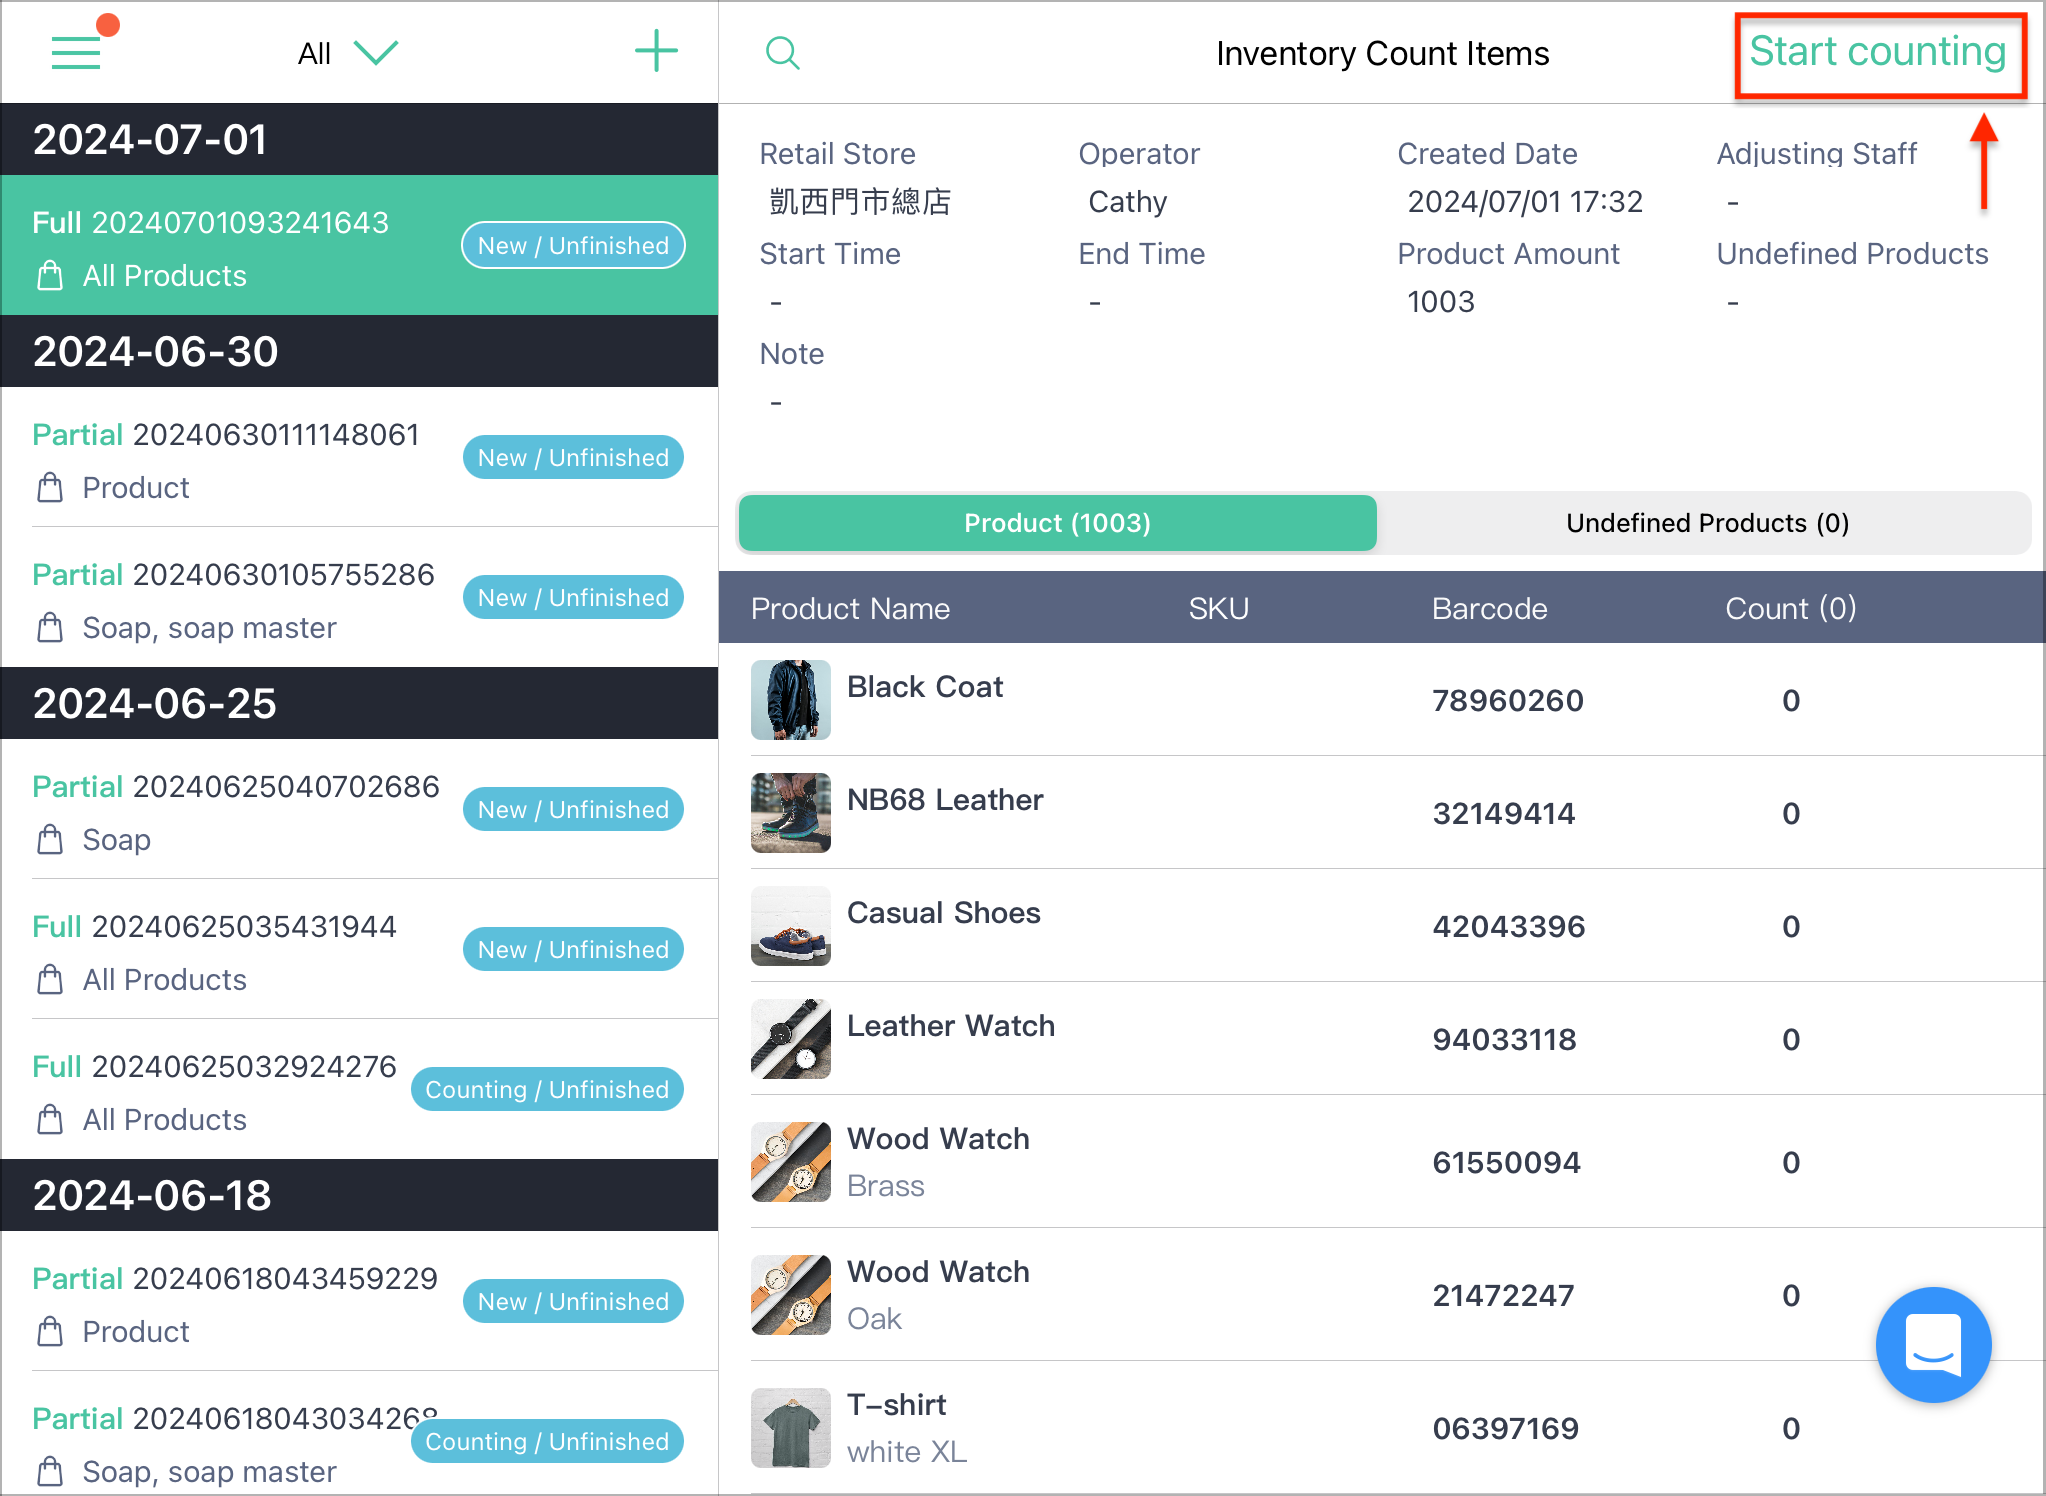Open the hamburger menu icon

[x=76, y=52]
